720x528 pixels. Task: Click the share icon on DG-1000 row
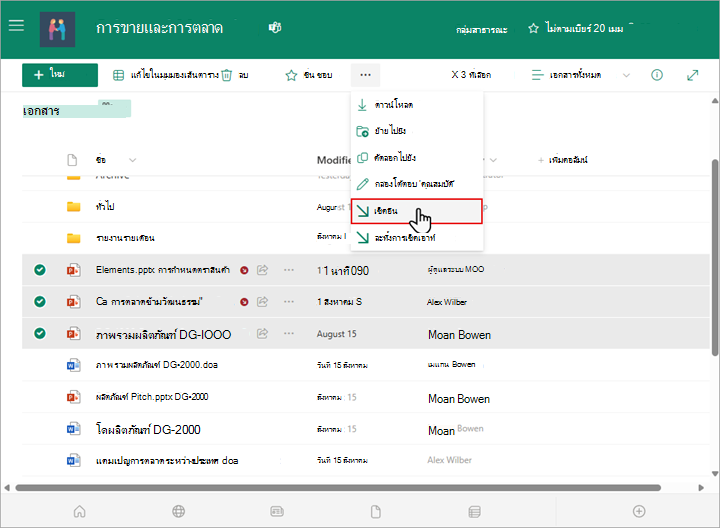point(262,333)
